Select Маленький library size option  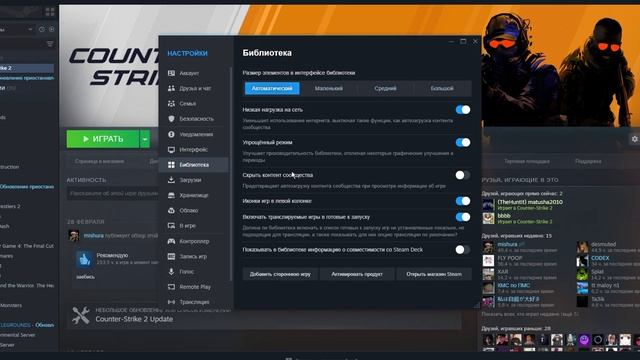[329, 88]
